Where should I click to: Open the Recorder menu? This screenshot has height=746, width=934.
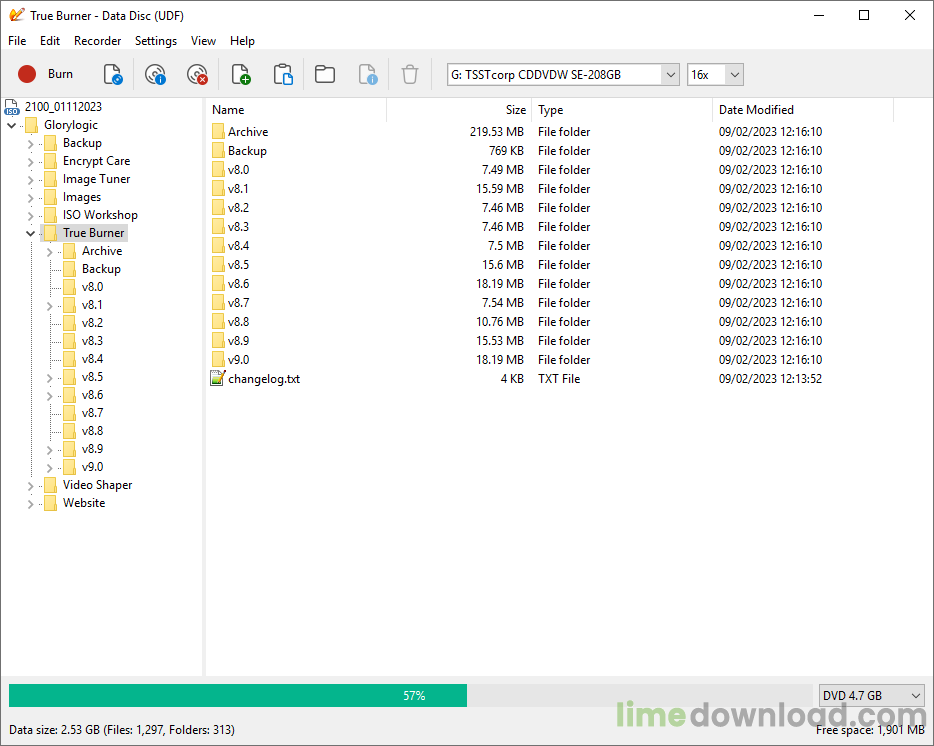98,41
